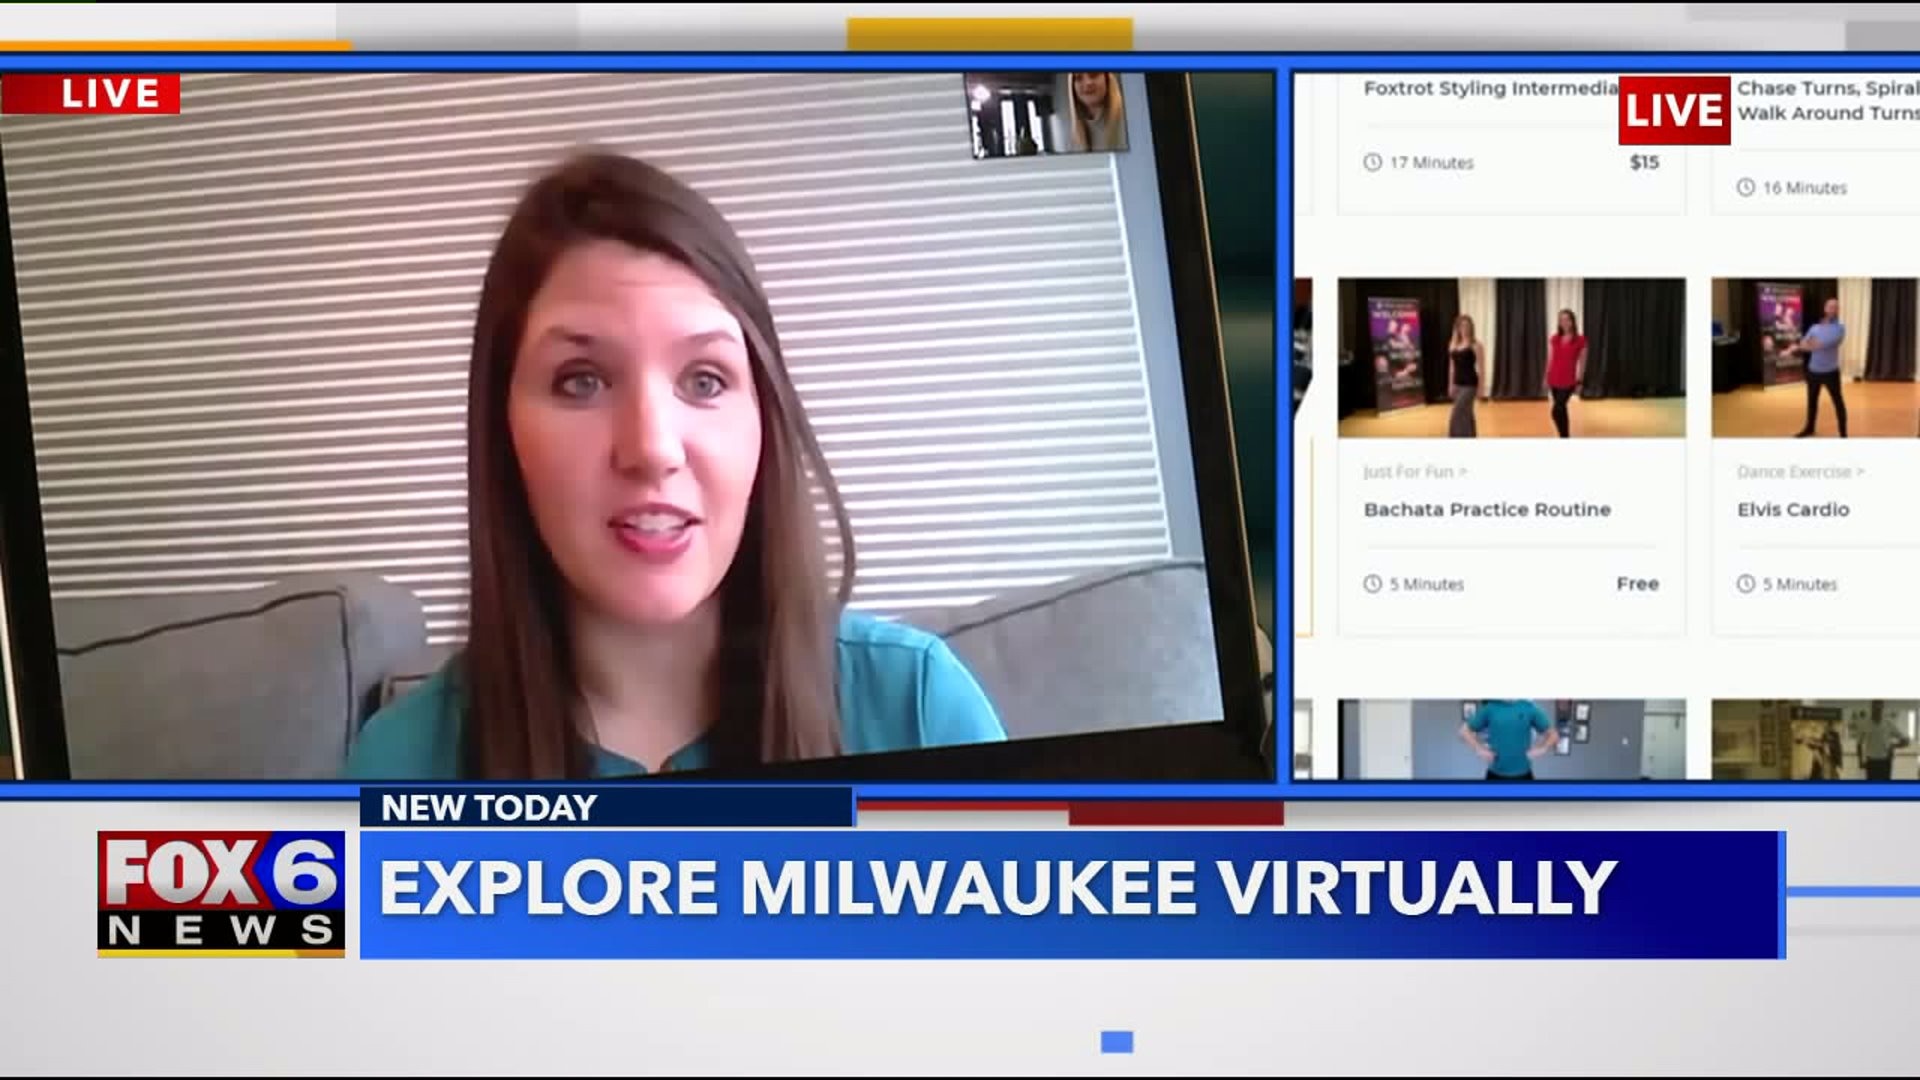1920x1080 pixels.
Task: Click the Elvis Cardio title
Action: click(1793, 509)
